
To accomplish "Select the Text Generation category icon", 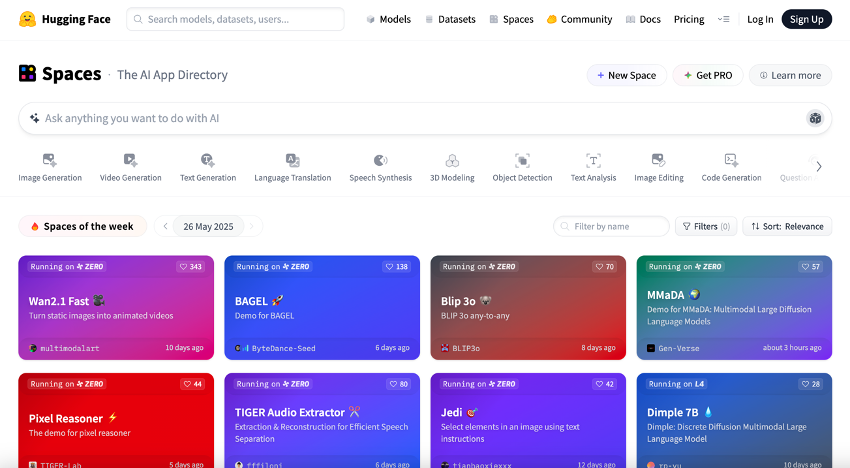I will tap(208, 161).
